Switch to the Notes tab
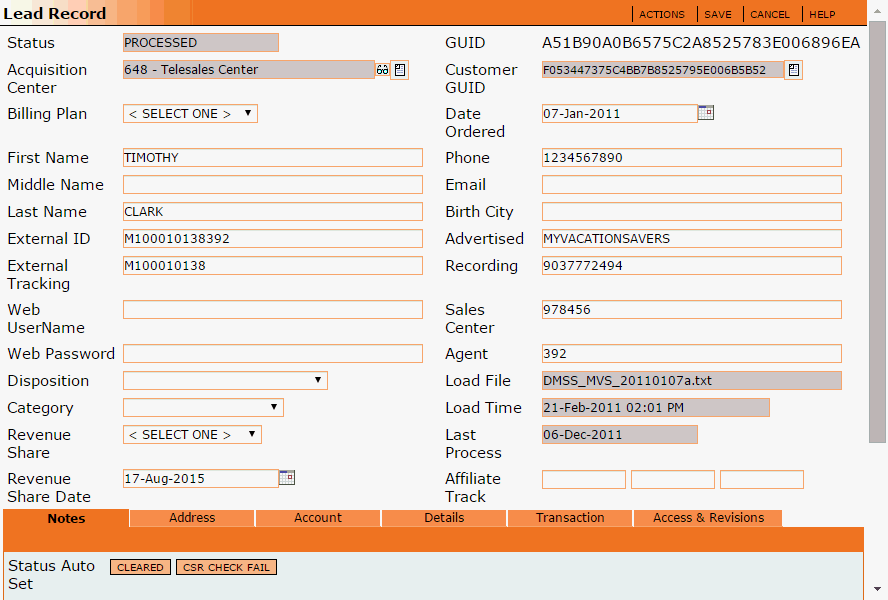This screenshot has width=888, height=600. pos(66,518)
